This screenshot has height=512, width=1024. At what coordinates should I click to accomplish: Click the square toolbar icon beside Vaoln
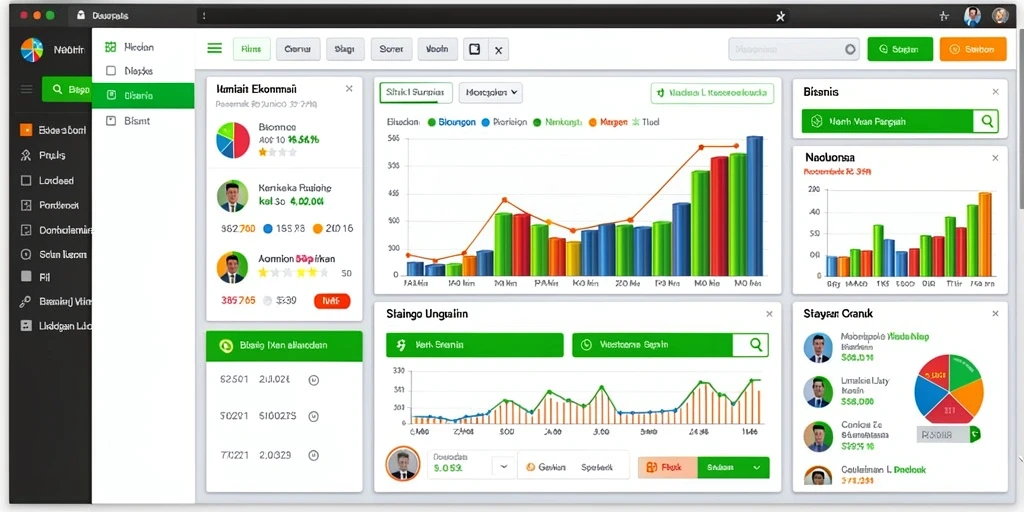[475, 49]
